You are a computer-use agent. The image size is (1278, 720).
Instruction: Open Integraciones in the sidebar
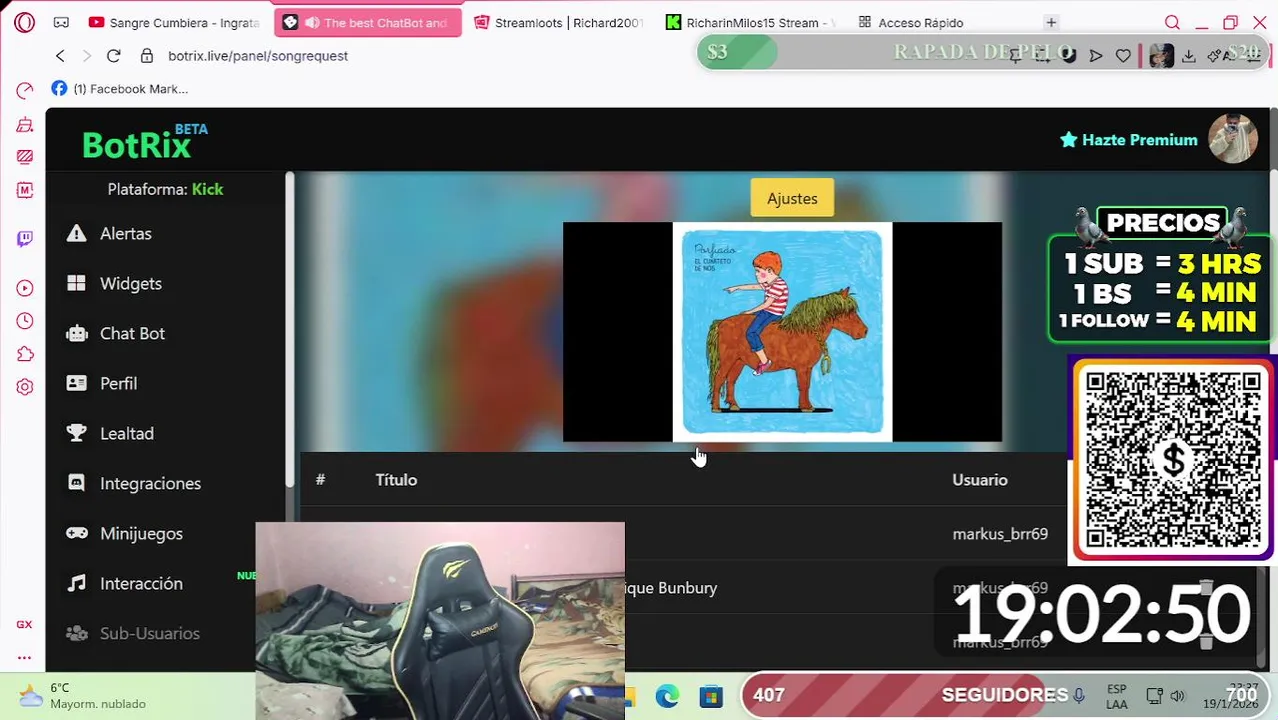coord(150,483)
